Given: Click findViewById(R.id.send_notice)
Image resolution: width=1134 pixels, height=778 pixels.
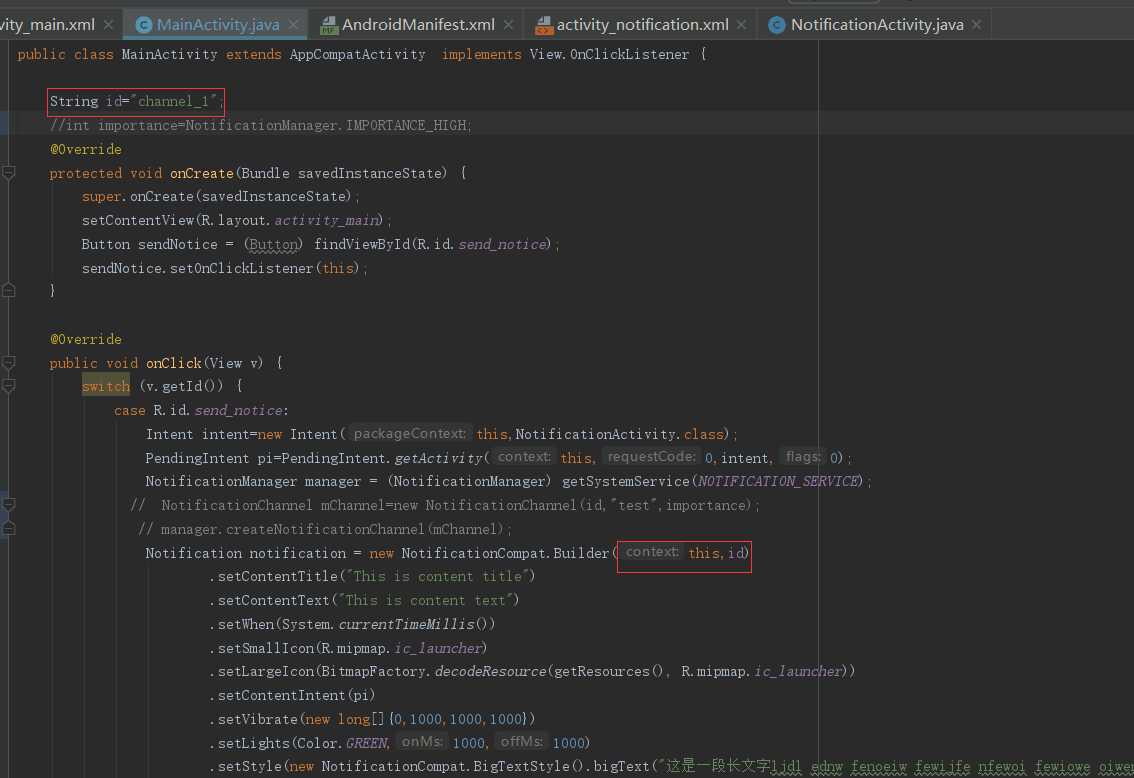Looking at the screenshot, I should 436,244.
